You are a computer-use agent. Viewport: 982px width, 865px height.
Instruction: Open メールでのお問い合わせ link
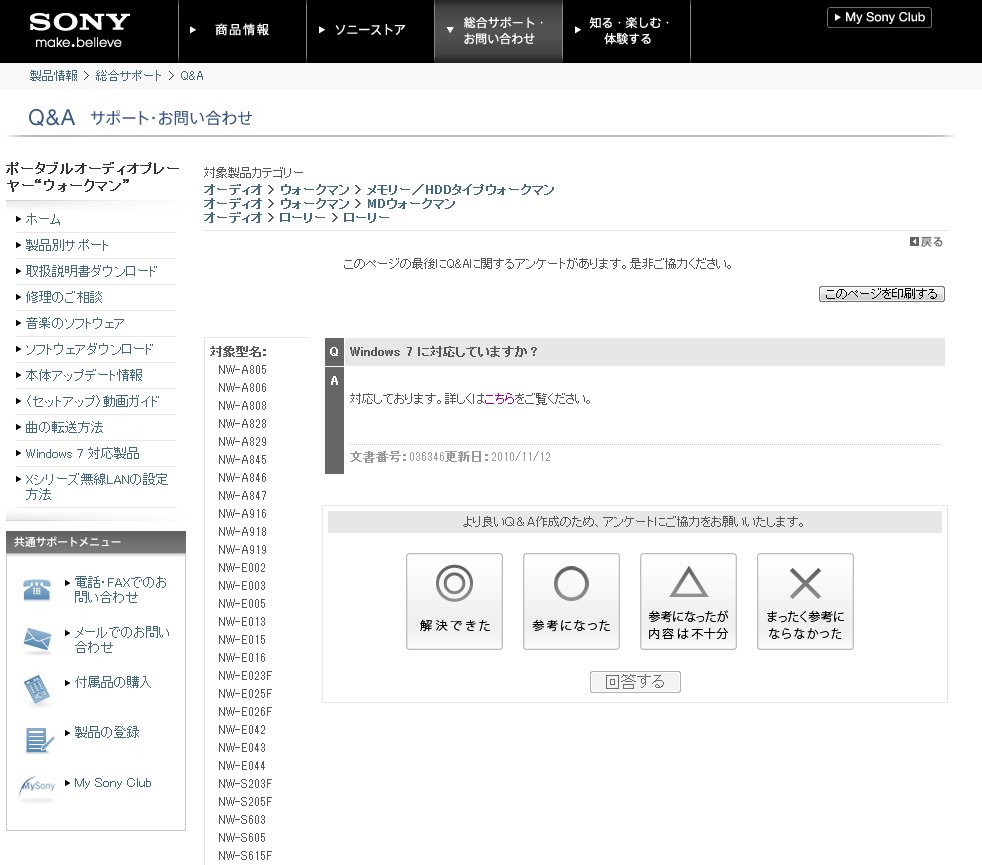[x=122, y=640]
